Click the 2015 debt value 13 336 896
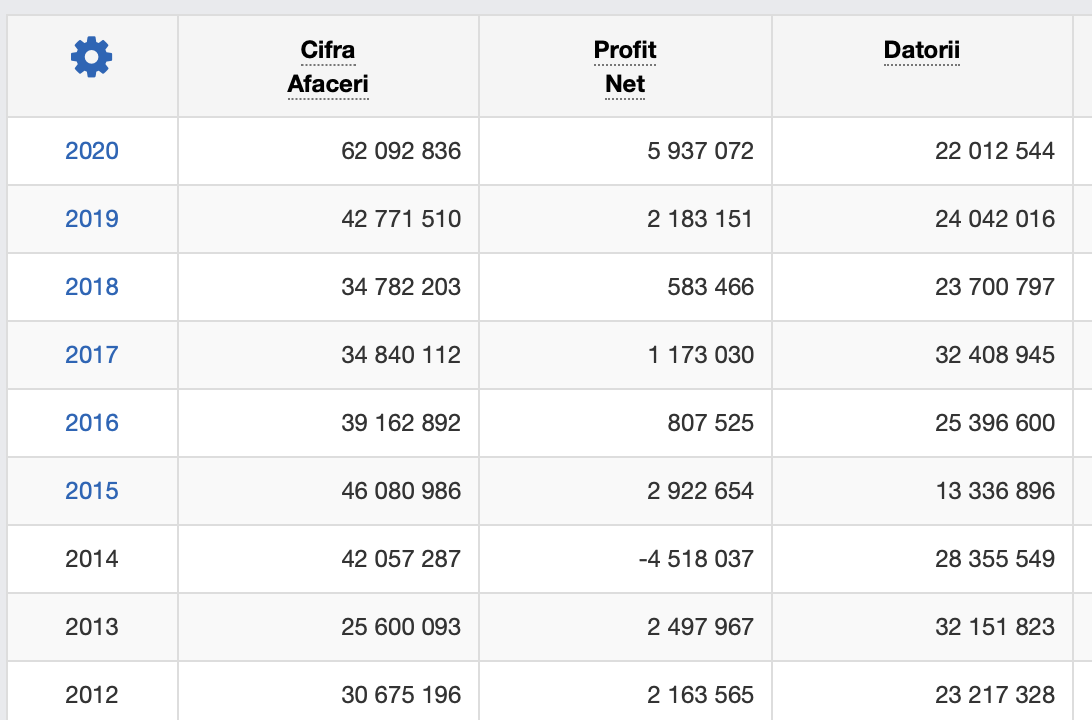Screen dimensions: 1092x720 (995, 491)
